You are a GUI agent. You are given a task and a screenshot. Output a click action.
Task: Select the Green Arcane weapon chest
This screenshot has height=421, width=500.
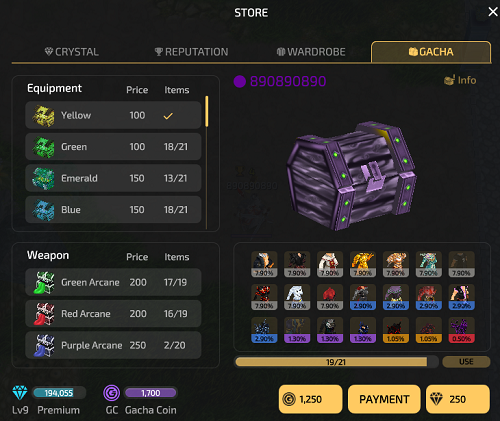pyautogui.click(x=113, y=282)
